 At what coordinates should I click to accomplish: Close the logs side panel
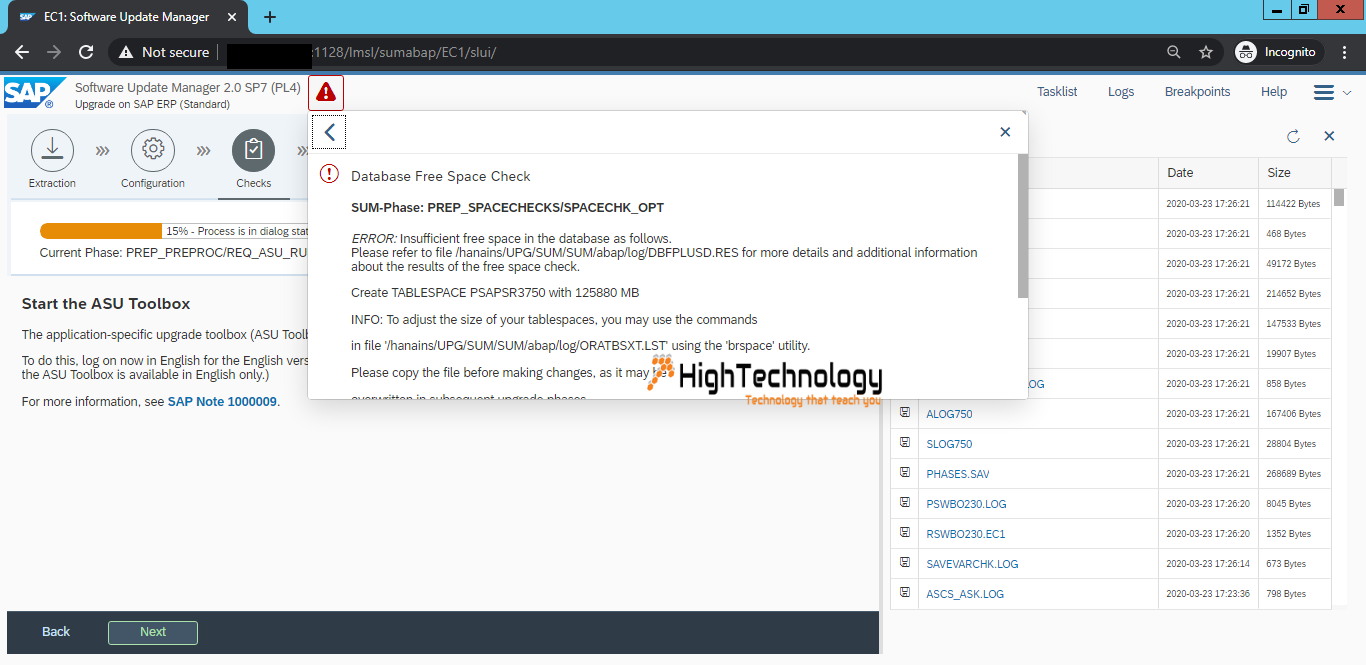[1329, 136]
